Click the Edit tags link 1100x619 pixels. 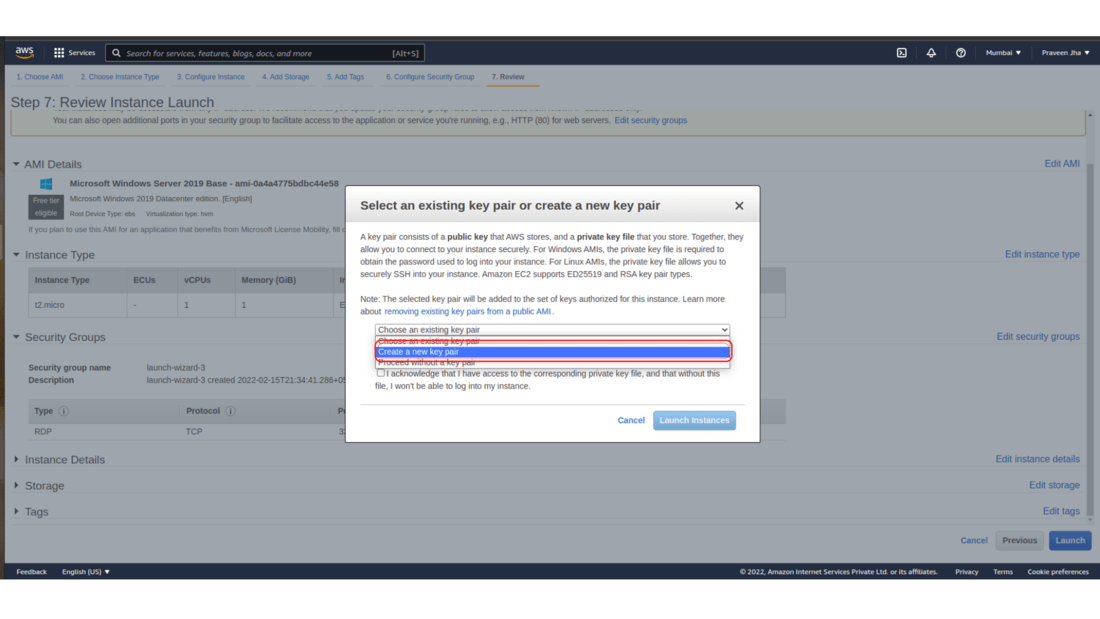pos(1061,511)
